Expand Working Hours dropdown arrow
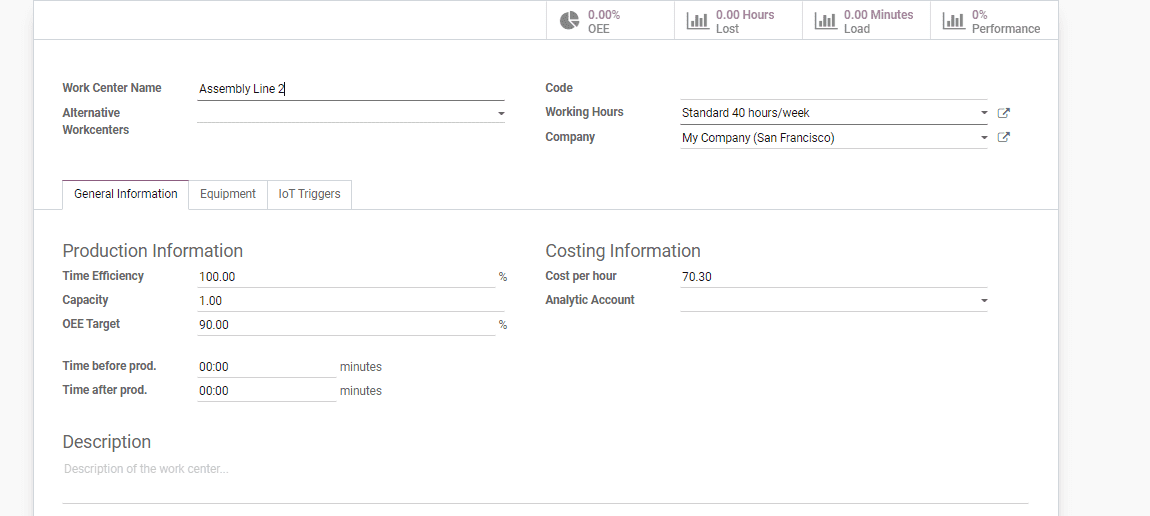This screenshot has height=516, width=1150. pyautogui.click(x=984, y=114)
